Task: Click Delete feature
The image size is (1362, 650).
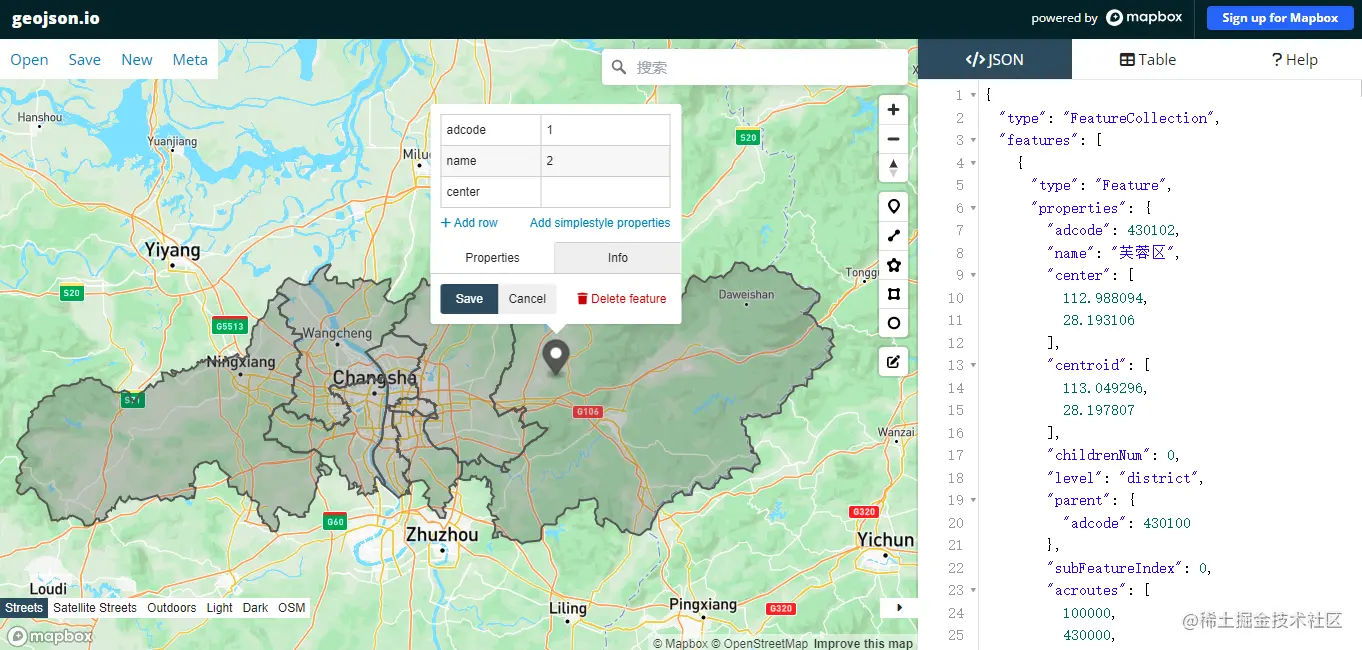Action: (x=621, y=299)
